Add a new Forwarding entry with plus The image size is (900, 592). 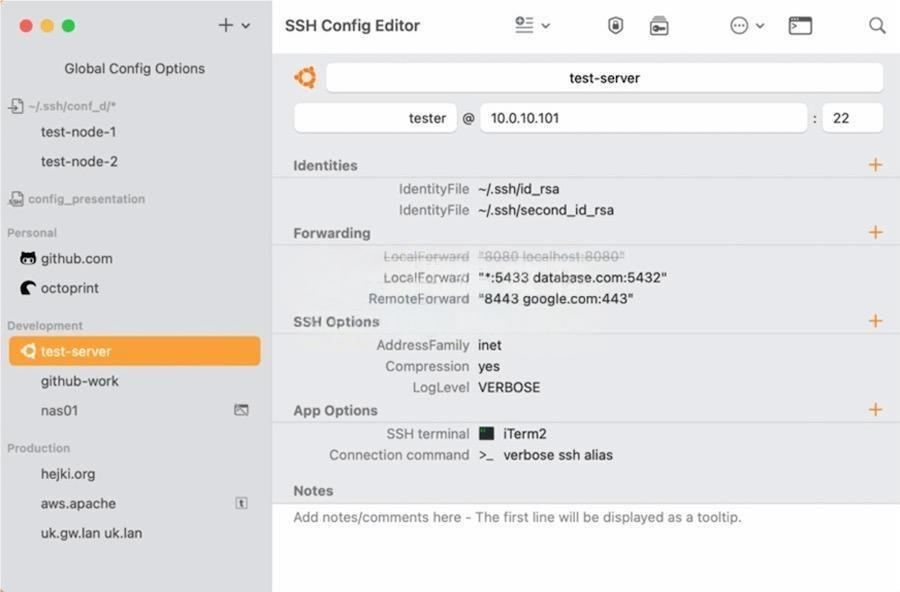[x=875, y=233]
